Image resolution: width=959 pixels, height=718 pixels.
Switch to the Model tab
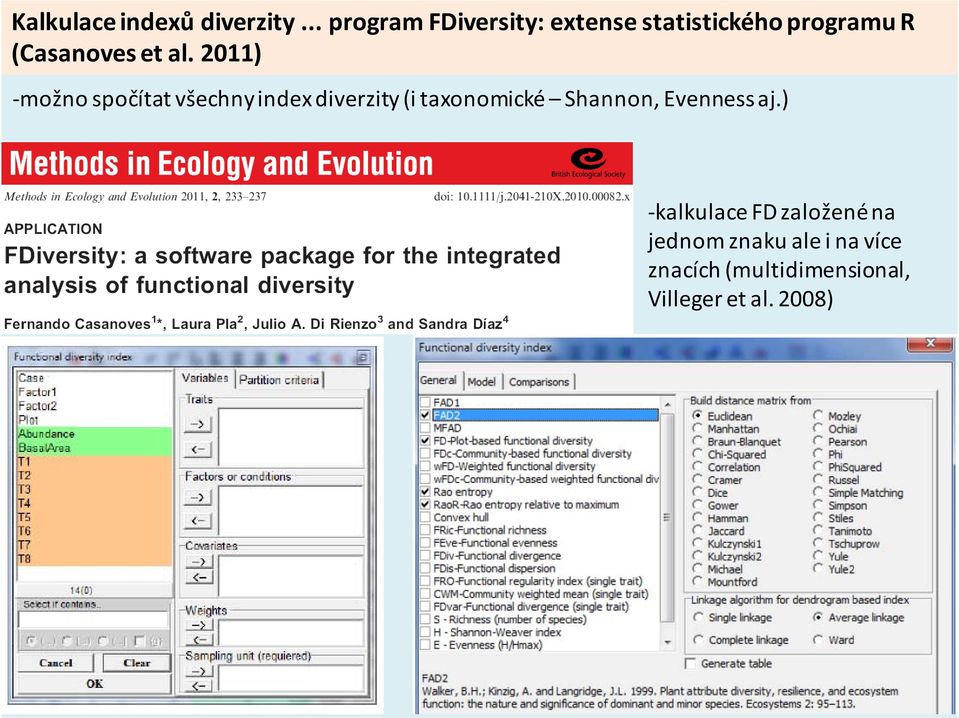[x=482, y=381]
